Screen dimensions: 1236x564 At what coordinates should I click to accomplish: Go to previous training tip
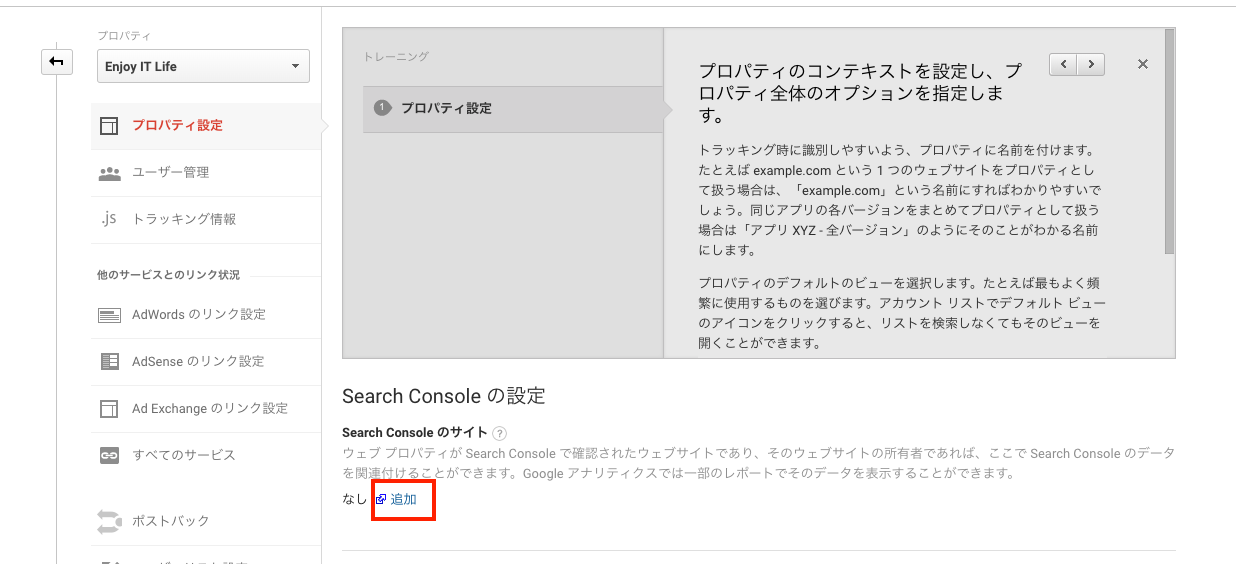[x=1063, y=64]
